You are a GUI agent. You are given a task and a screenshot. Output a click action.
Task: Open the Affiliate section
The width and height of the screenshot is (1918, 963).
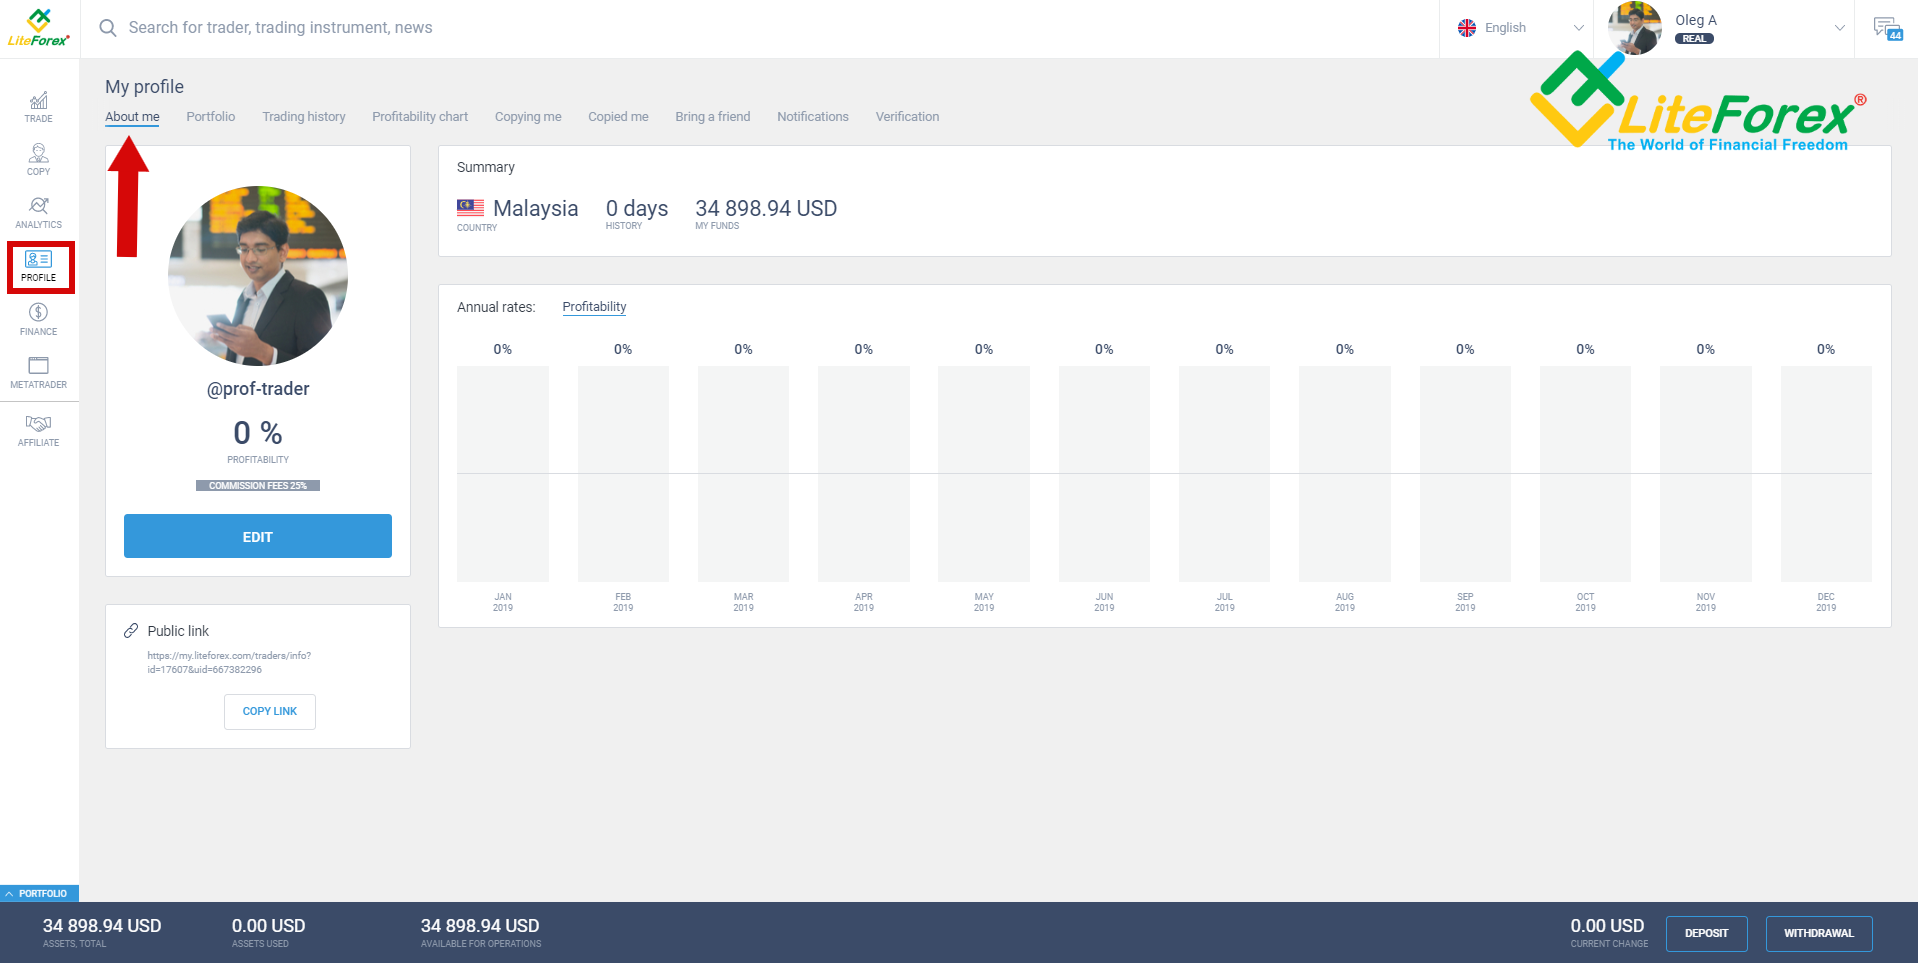tap(38, 428)
